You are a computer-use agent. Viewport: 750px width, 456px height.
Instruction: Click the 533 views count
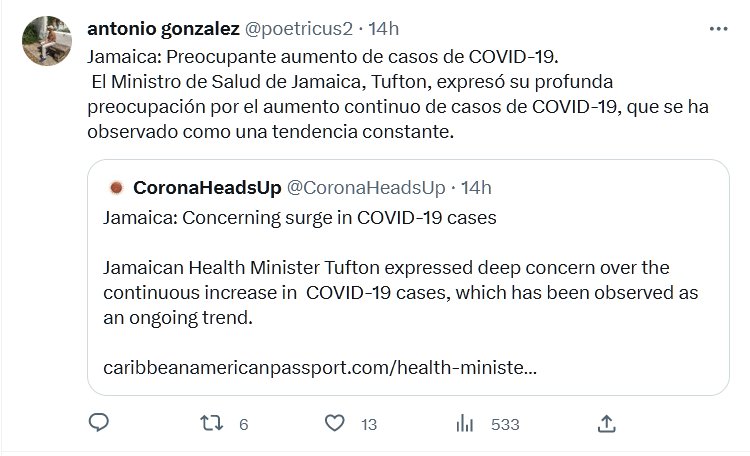[505, 424]
